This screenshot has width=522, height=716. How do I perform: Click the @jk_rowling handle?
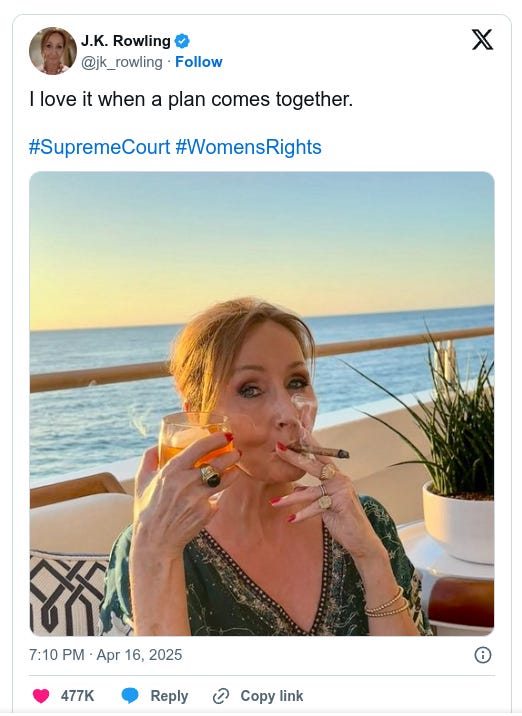[121, 62]
